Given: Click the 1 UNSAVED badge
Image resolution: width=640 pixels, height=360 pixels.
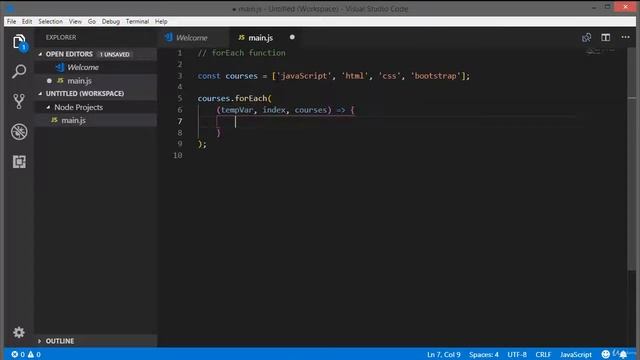Looking at the screenshot, I should [x=115, y=54].
